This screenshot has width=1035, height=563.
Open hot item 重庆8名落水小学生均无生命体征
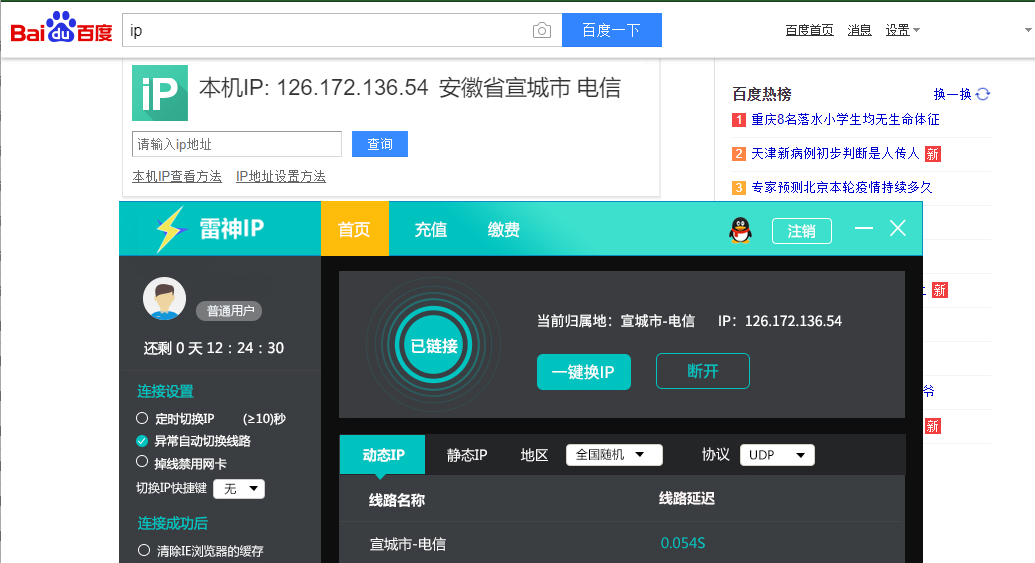pos(845,119)
